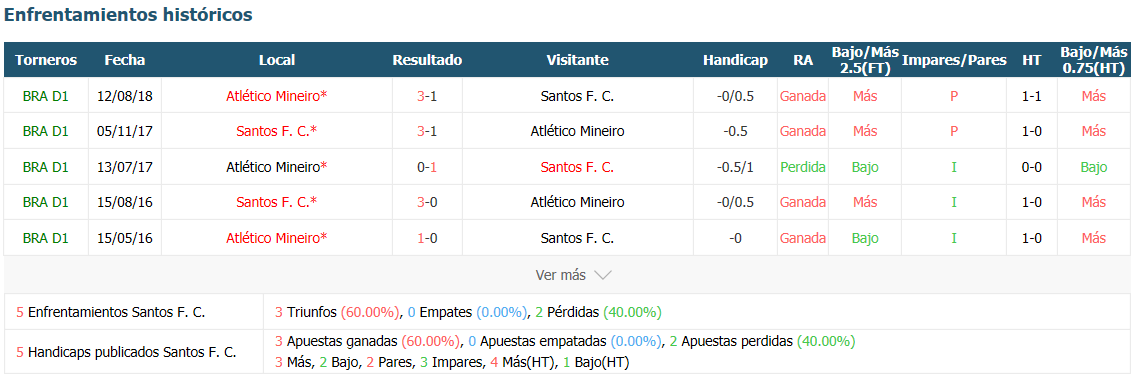Select the Perdida RA cell
Image resolution: width=1134 pixels, height=376 pixels.
pos(803,167)
